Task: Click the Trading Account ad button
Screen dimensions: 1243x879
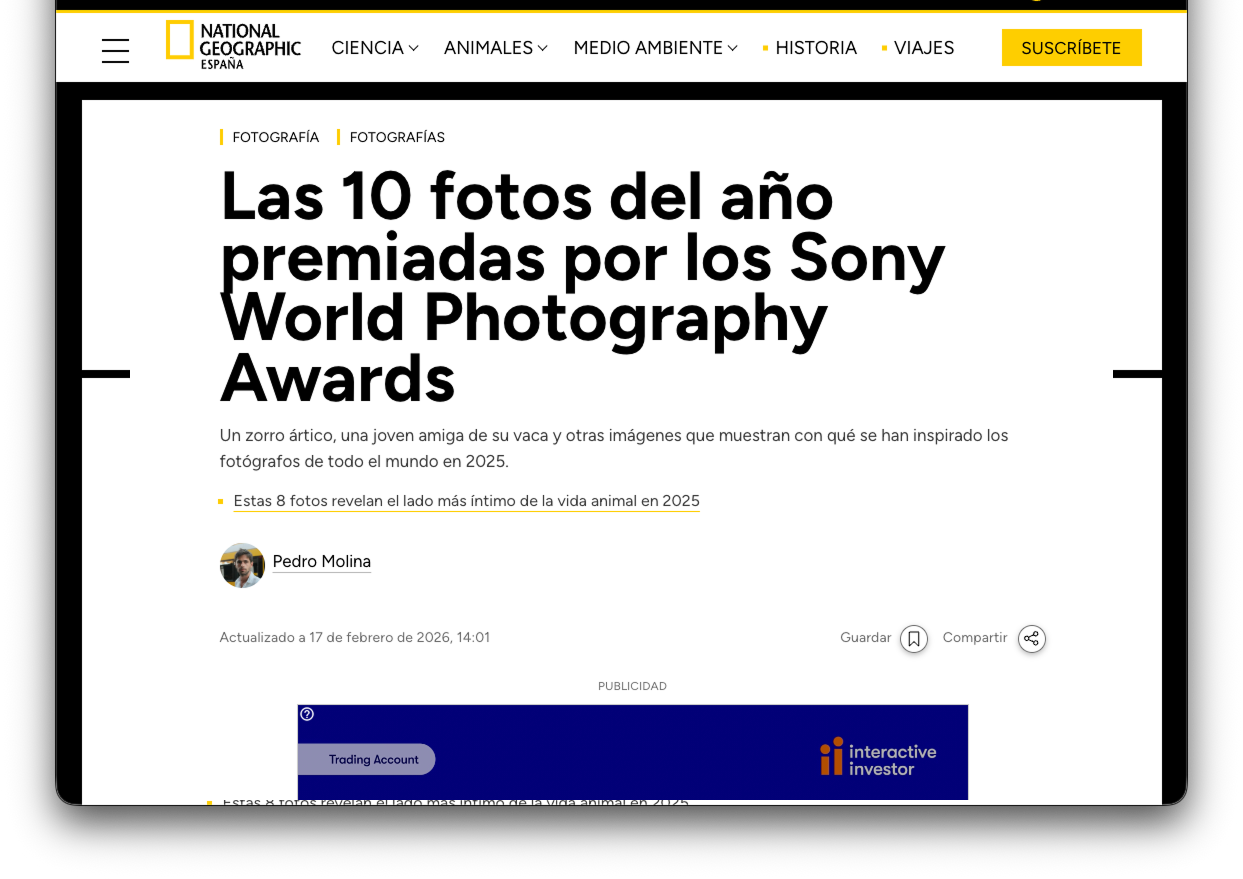Action: pos(367,760)
